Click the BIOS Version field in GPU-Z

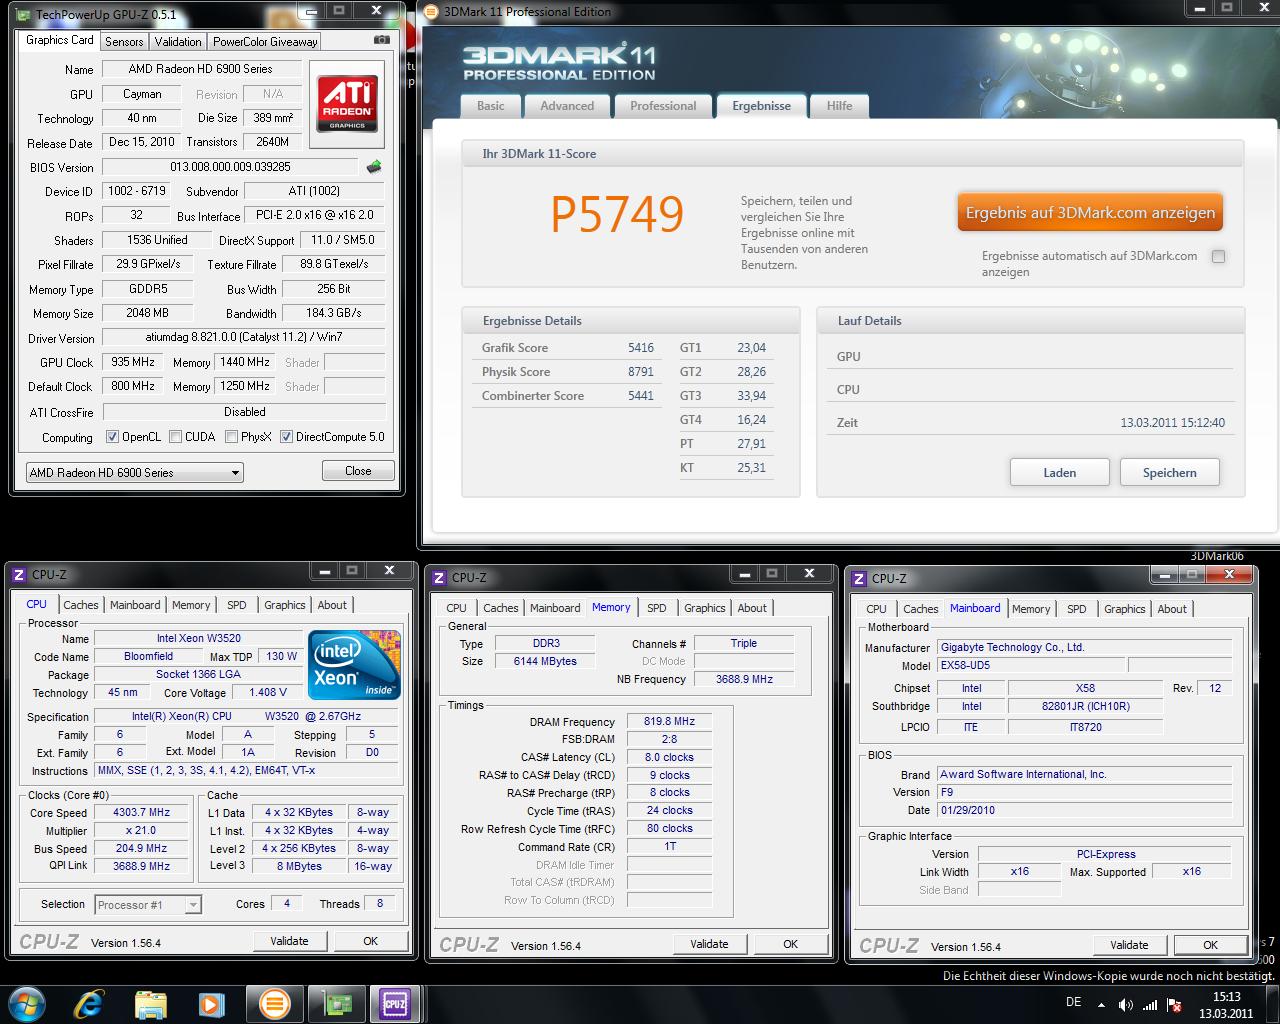230,167
